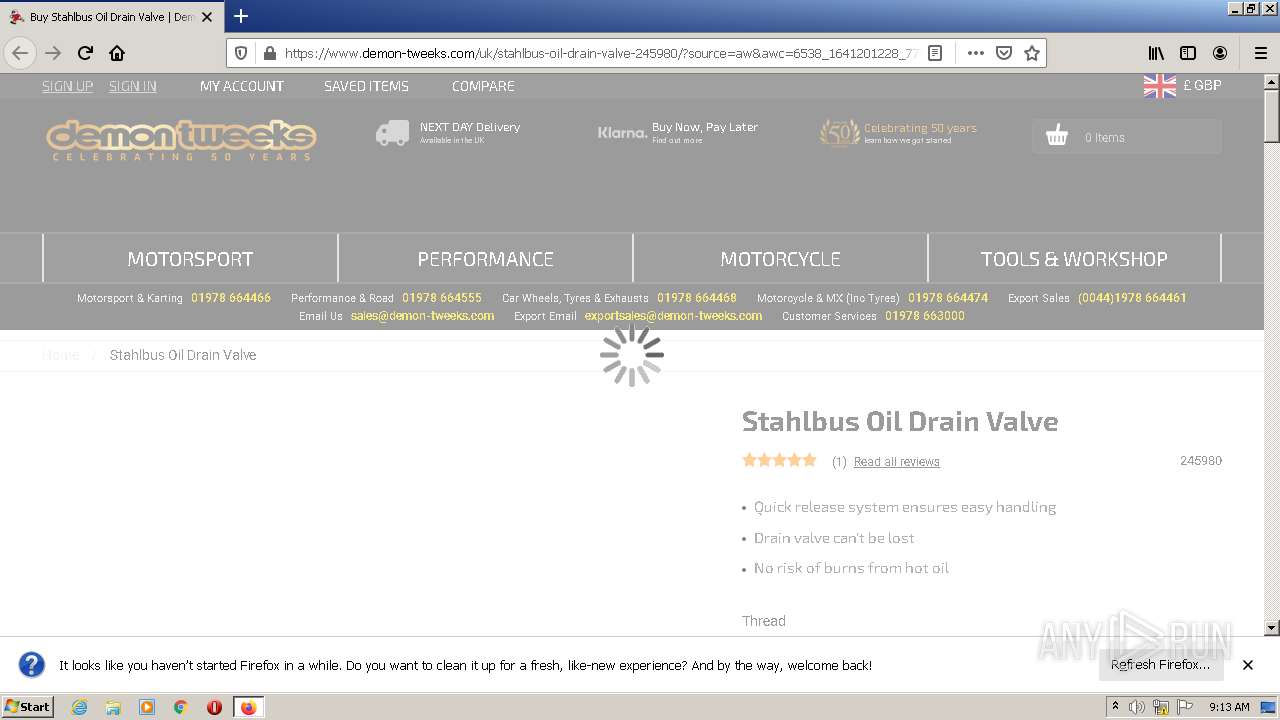Click the Refresh Firefox button
Image resolution: width=1280 pixels, height=720 pixels.
(1161, 665)
